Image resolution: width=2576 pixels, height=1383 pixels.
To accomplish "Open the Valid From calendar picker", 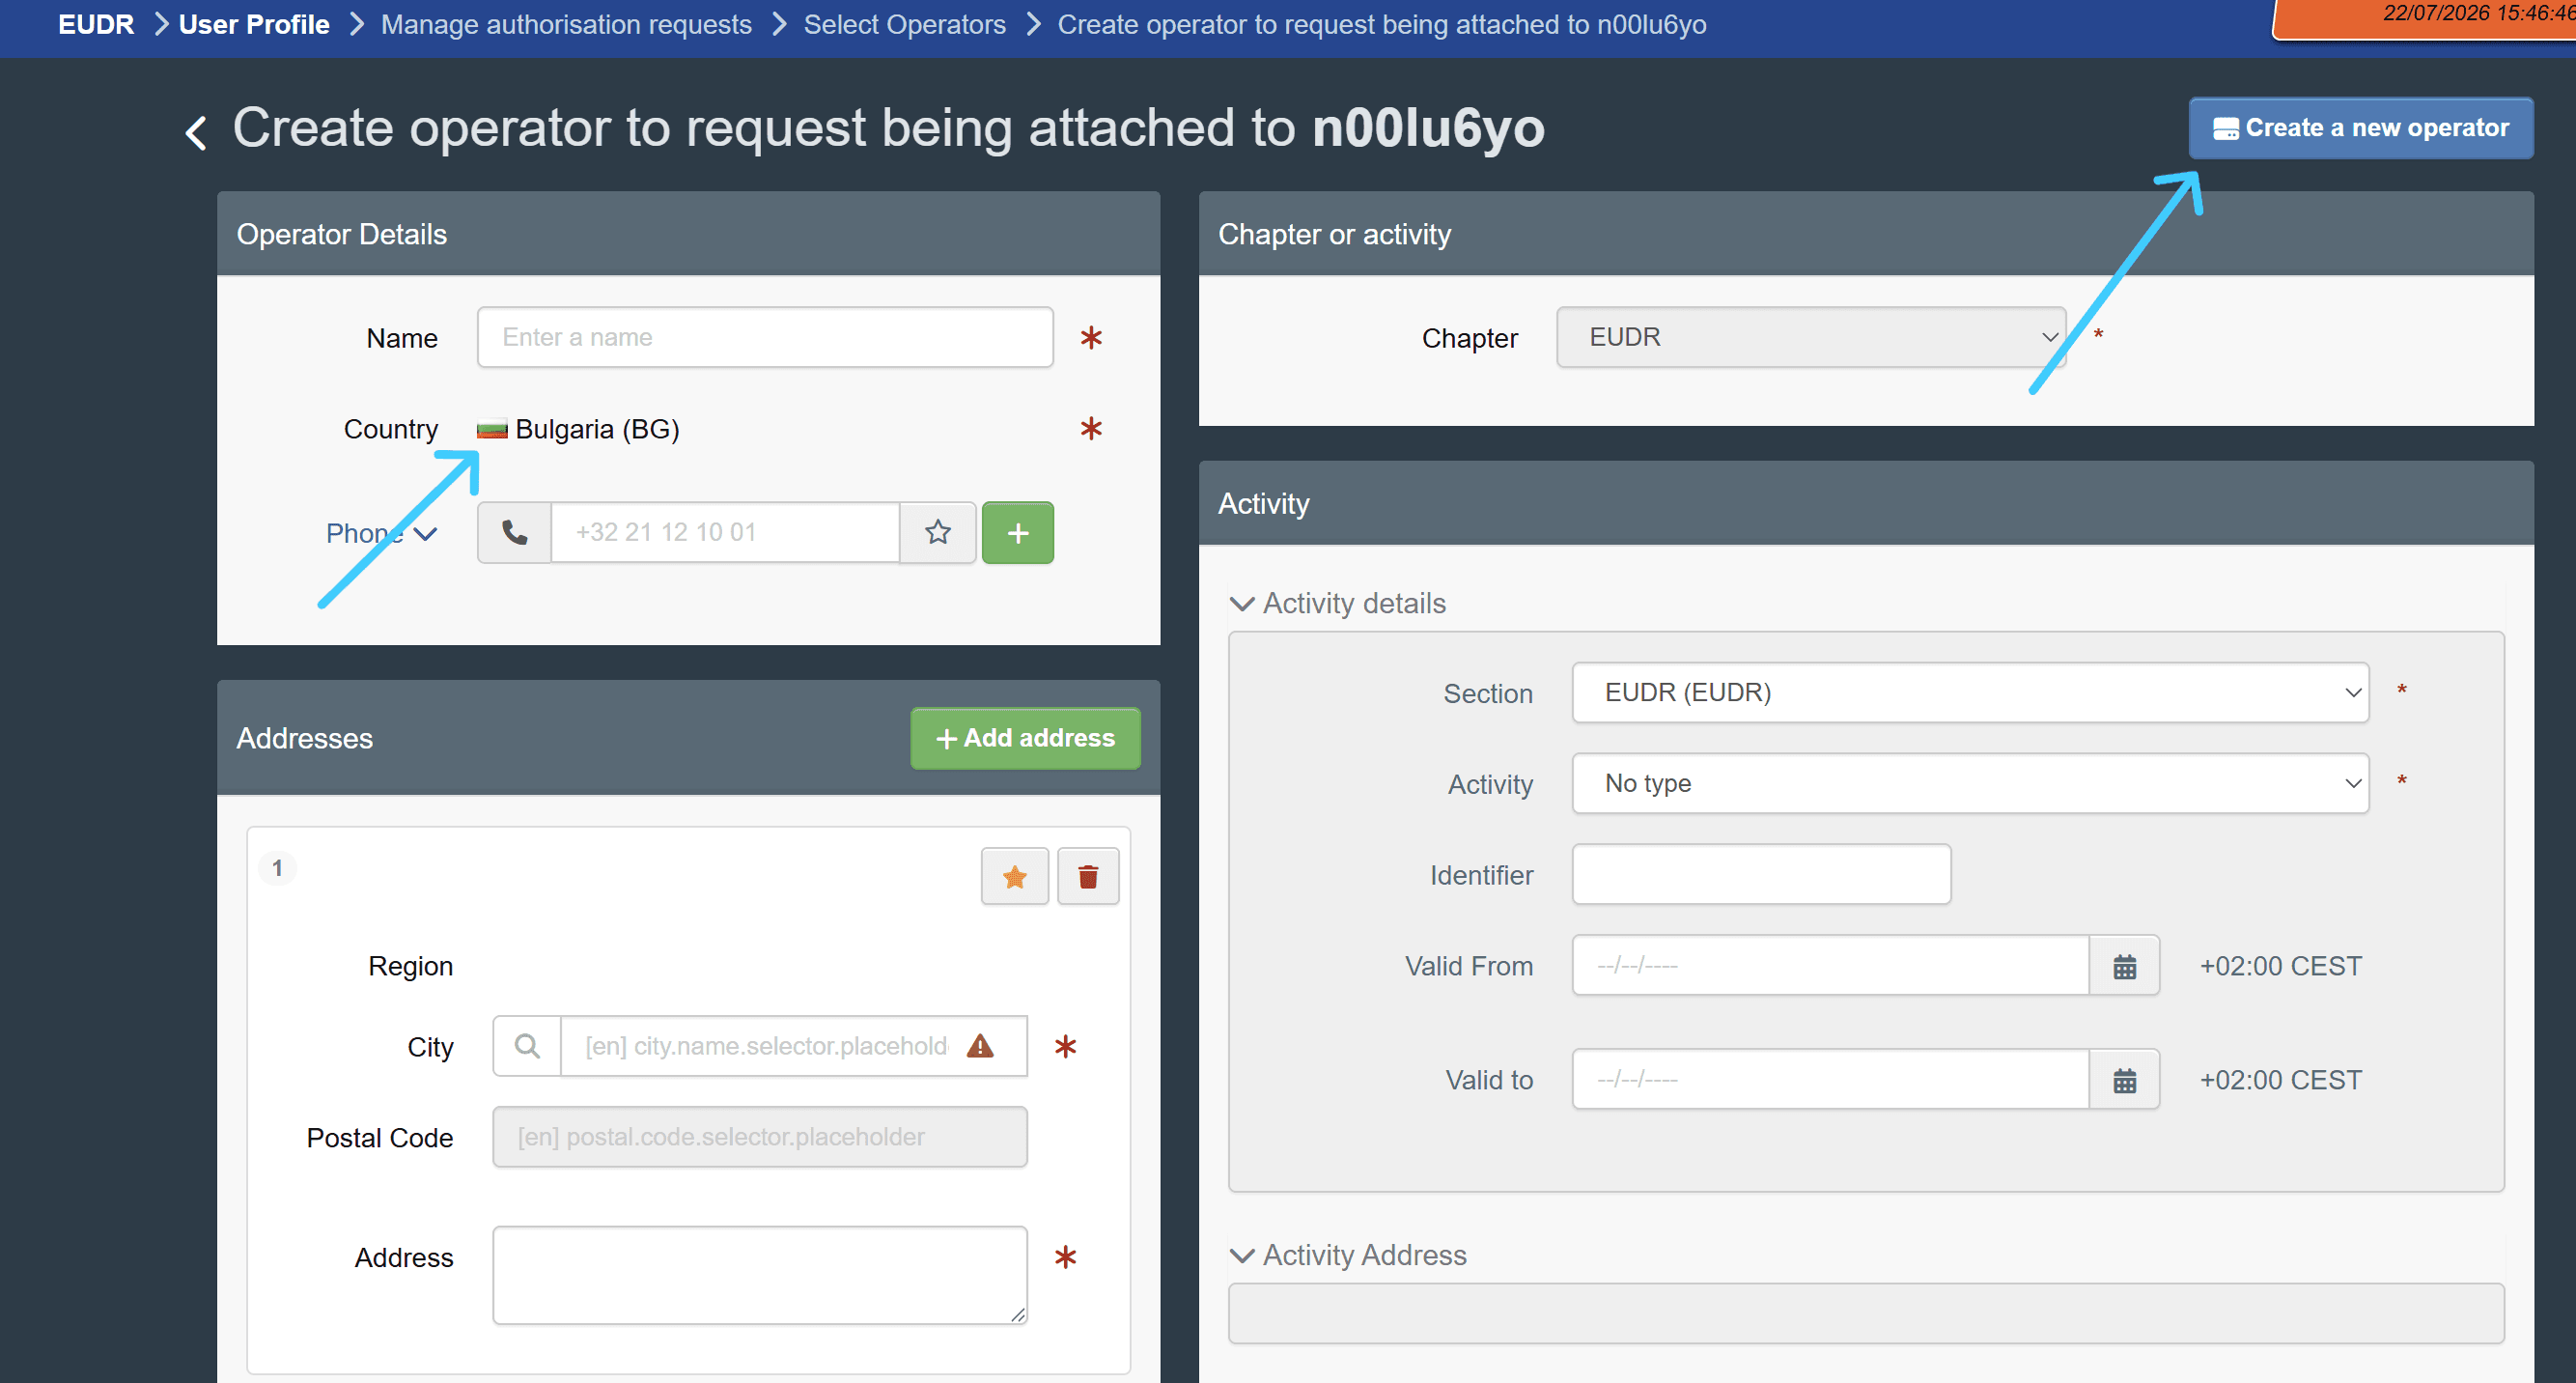I will (x=2124, y=966).
